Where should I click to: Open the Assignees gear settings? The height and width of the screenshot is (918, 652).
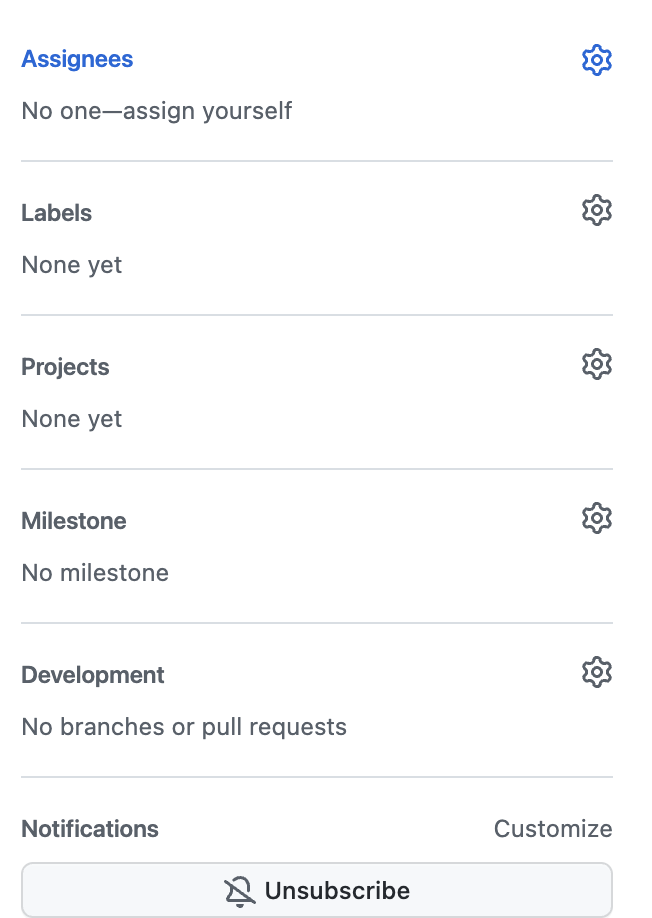coord(596,60)
